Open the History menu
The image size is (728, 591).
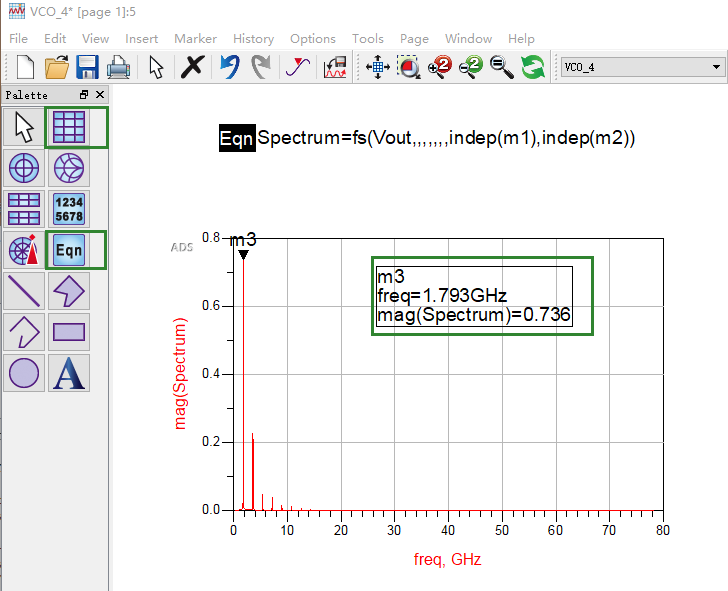tap(254, 39)
